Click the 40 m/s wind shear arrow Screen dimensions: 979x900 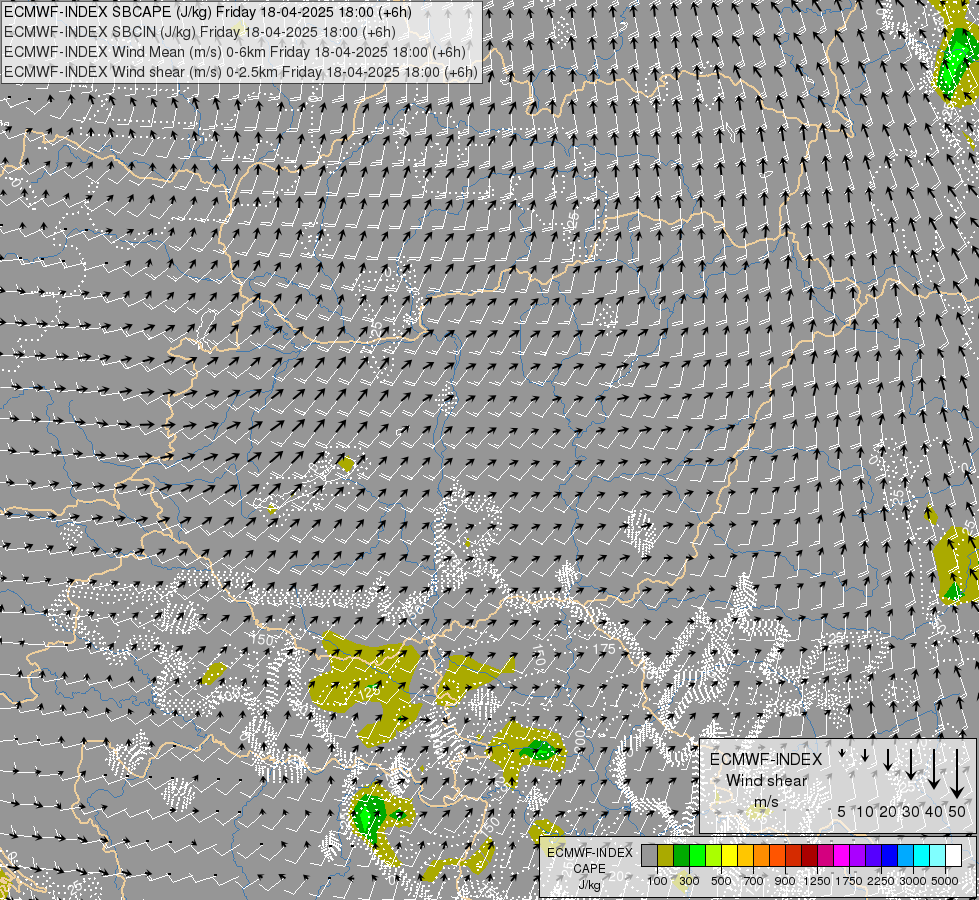pyautogui.click(x=934, y=769)
